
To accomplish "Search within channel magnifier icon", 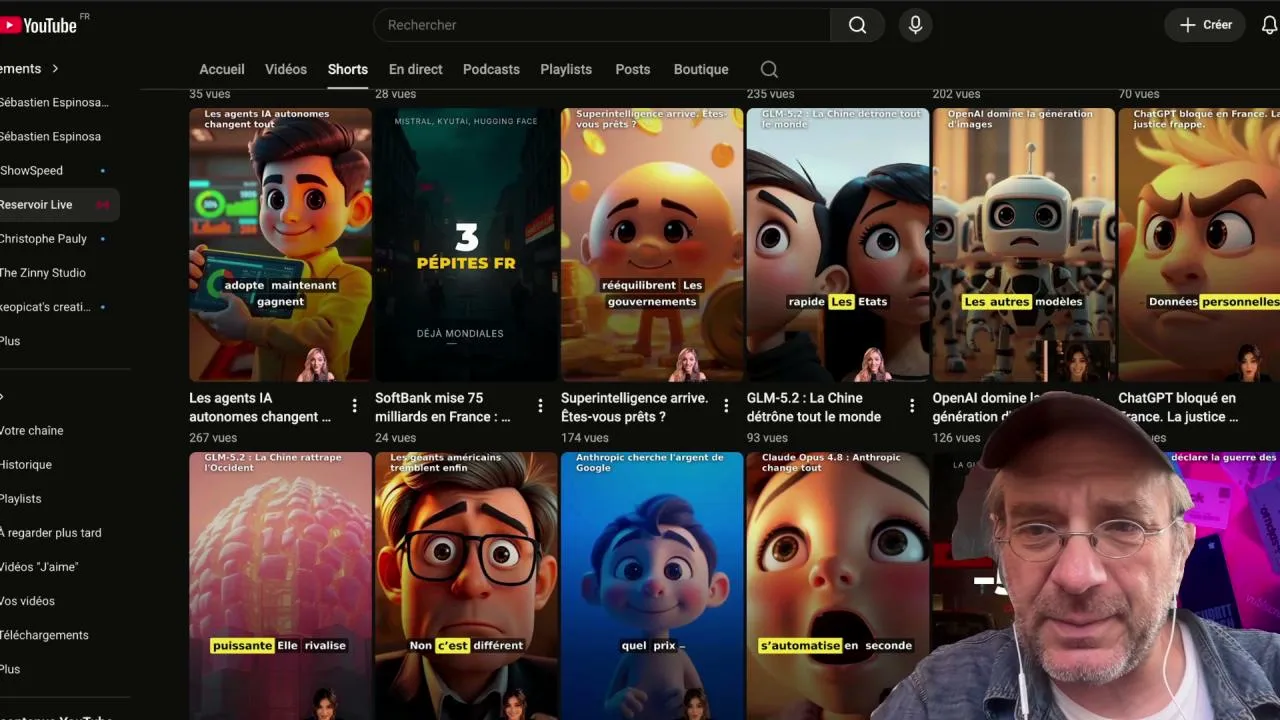I will 769,69.
